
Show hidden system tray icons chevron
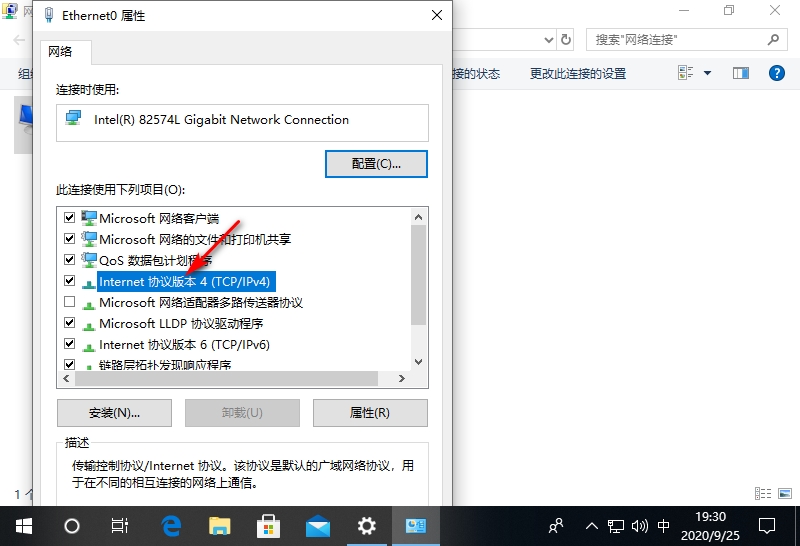click(592, 526)
